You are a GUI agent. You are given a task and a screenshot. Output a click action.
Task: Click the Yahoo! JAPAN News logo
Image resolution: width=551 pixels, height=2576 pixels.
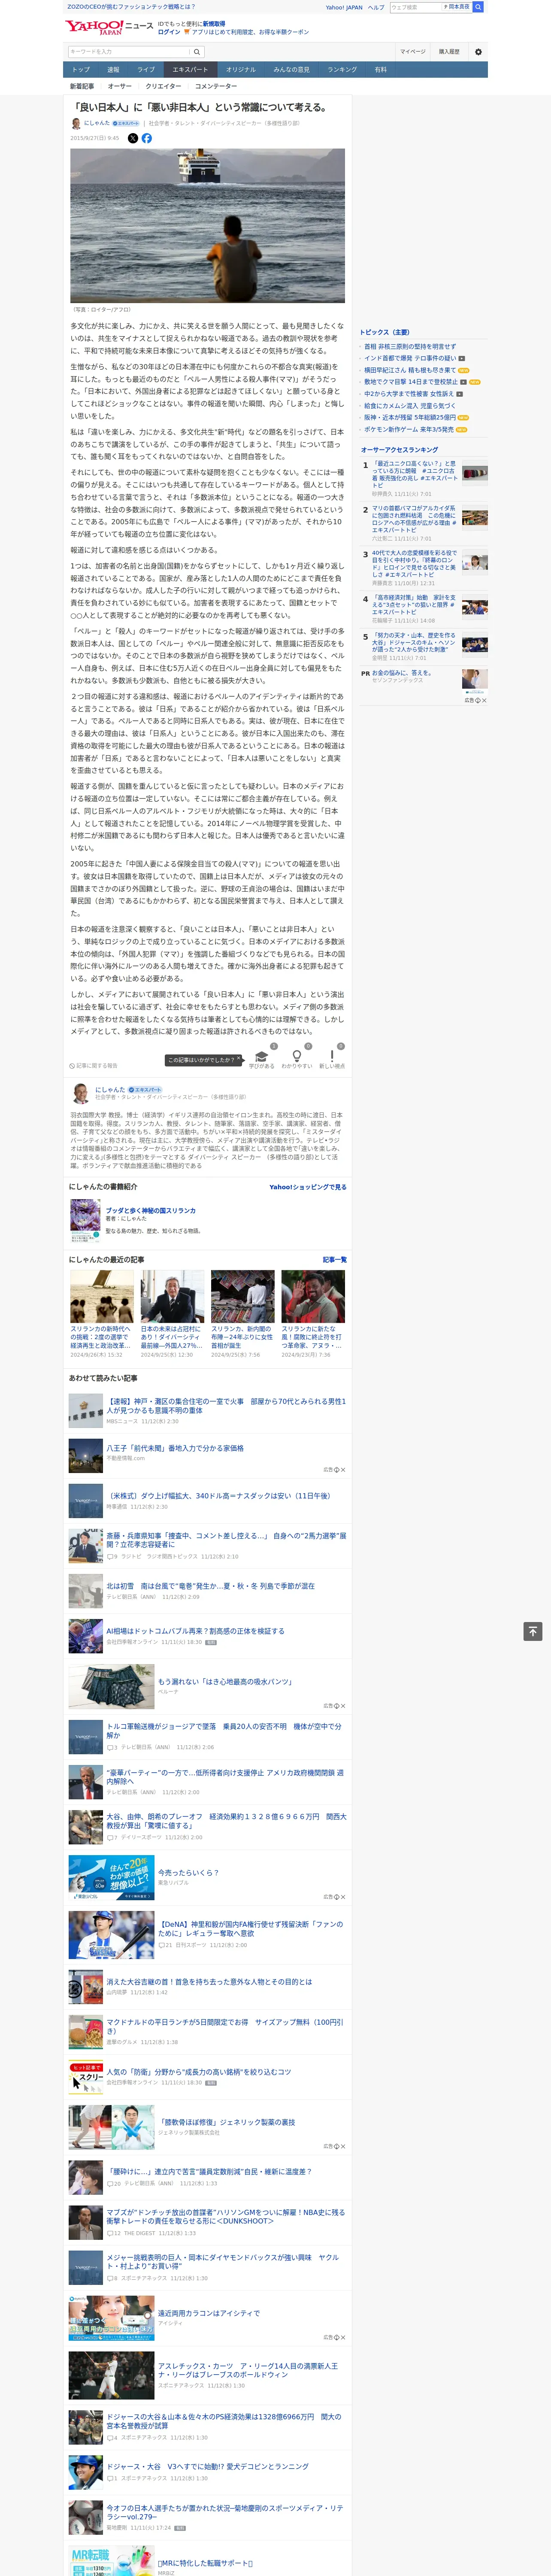[x=109, y=27]
